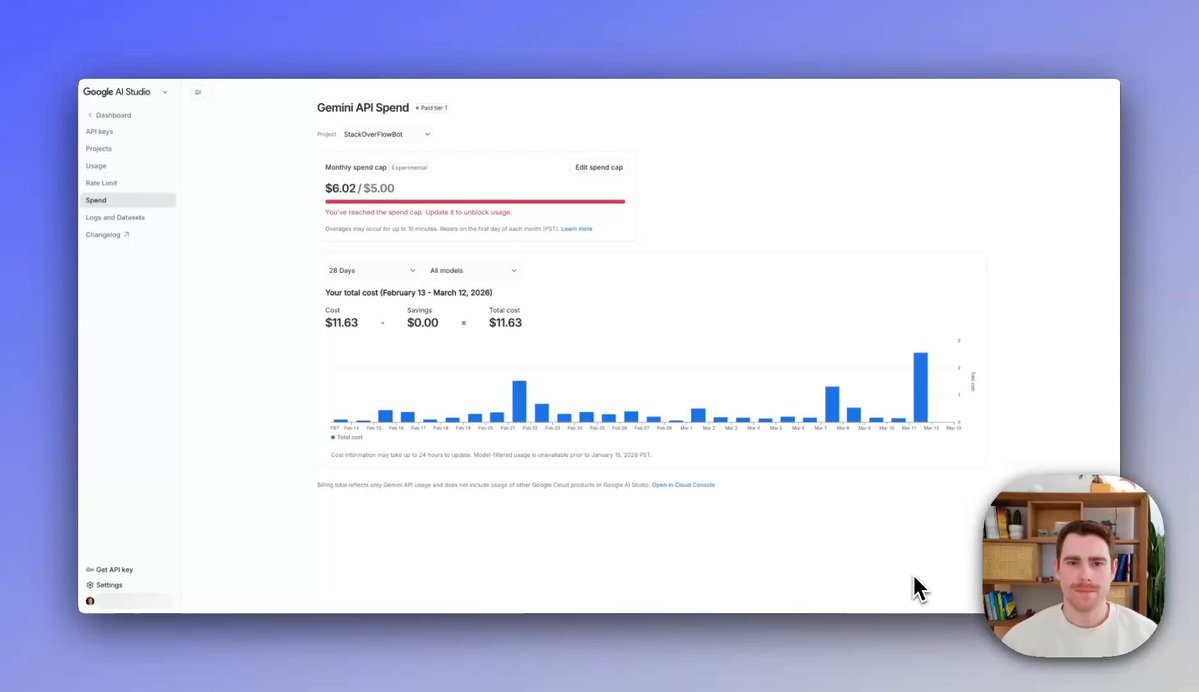Screen dimensions: 1199x692
Task: Click the tall chart bar near Feb 21
Action: (519, 401)
